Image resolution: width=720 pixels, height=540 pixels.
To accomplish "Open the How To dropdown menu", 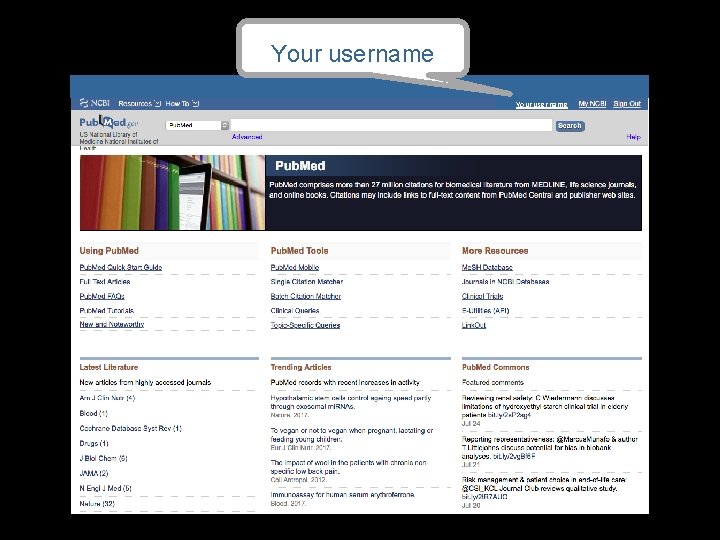I will pos(182,104).
